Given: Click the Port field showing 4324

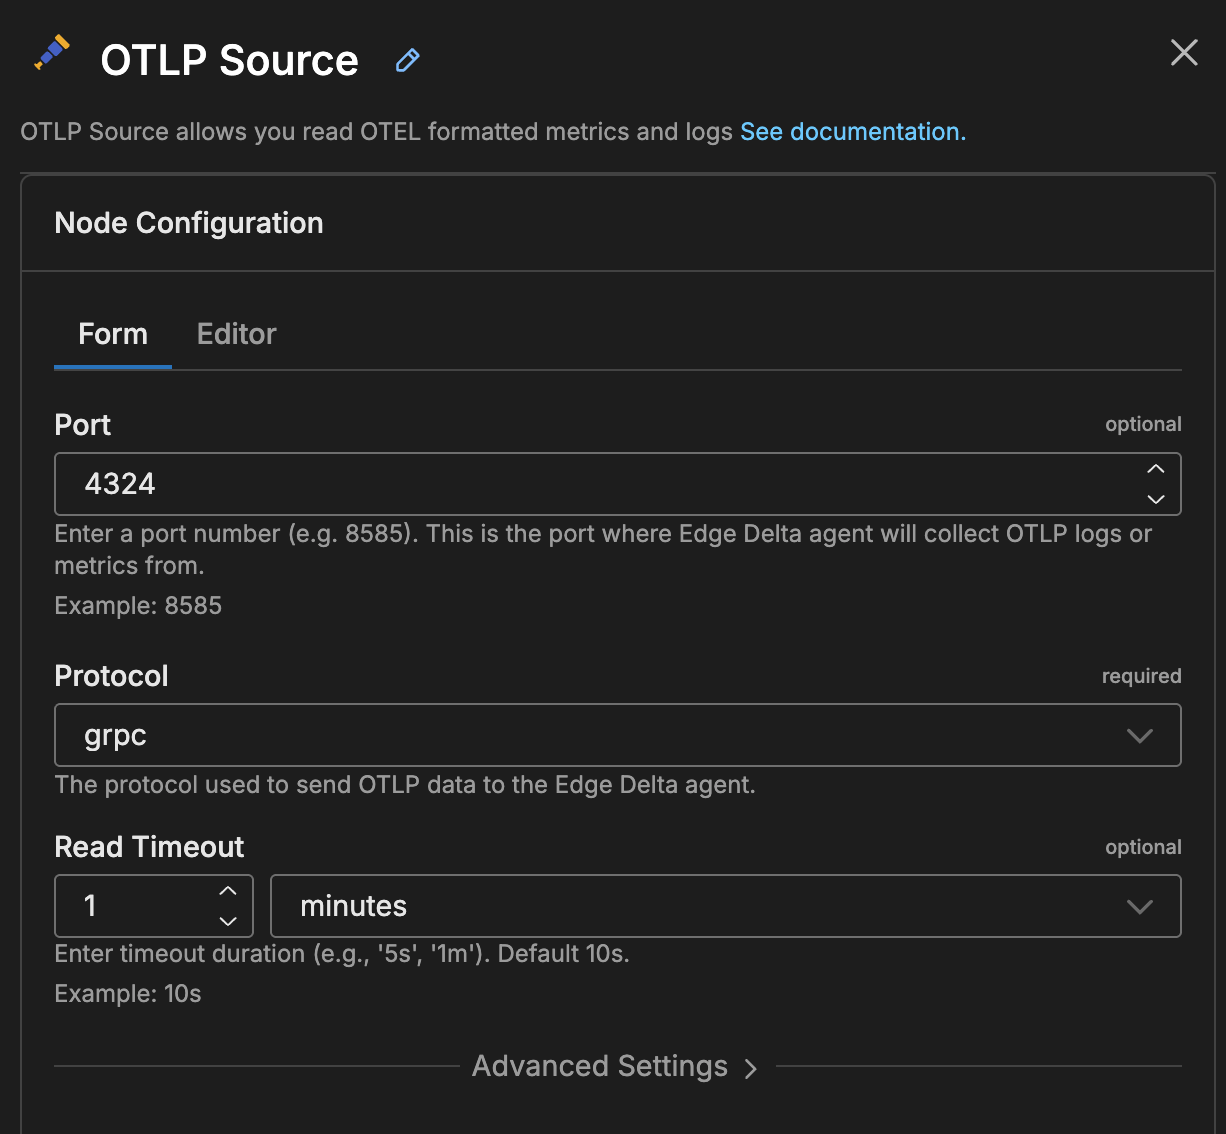Looking at the screenshot, I should click(x=600, y=484).
